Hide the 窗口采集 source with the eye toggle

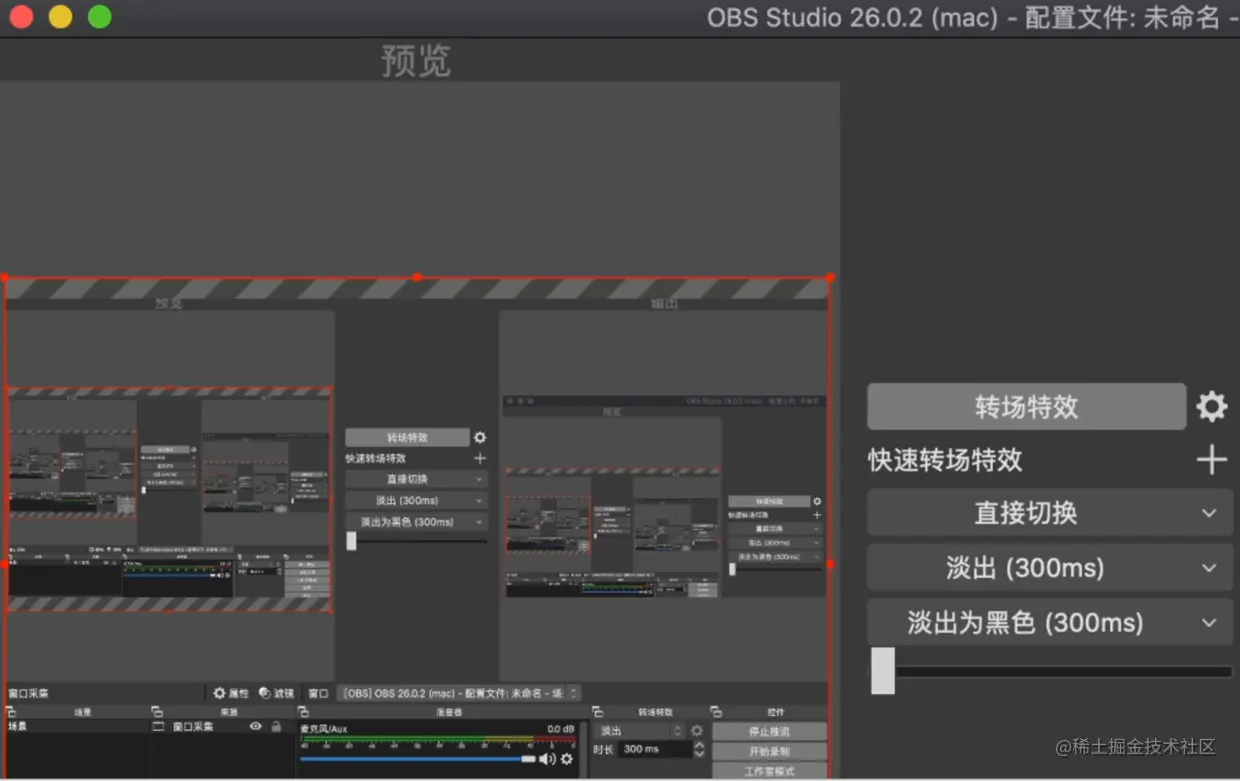pyautogui.click(x=256, y=727)
